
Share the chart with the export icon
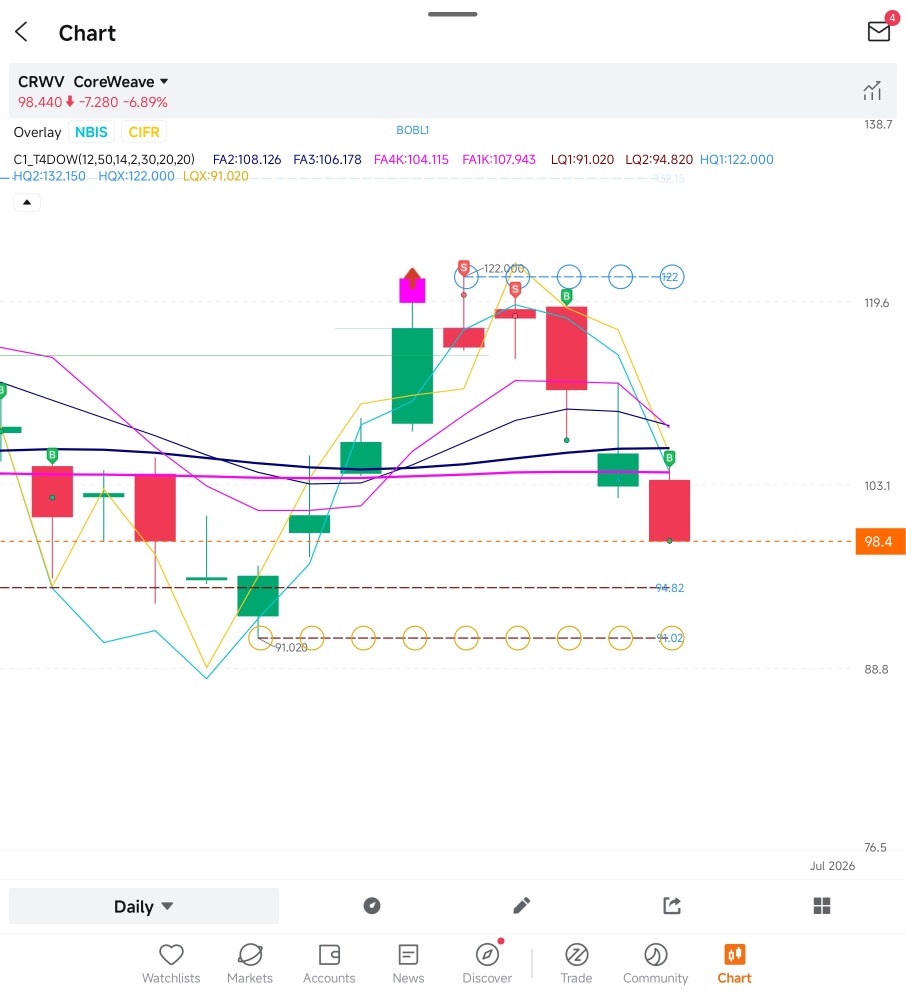pos(672,906)
